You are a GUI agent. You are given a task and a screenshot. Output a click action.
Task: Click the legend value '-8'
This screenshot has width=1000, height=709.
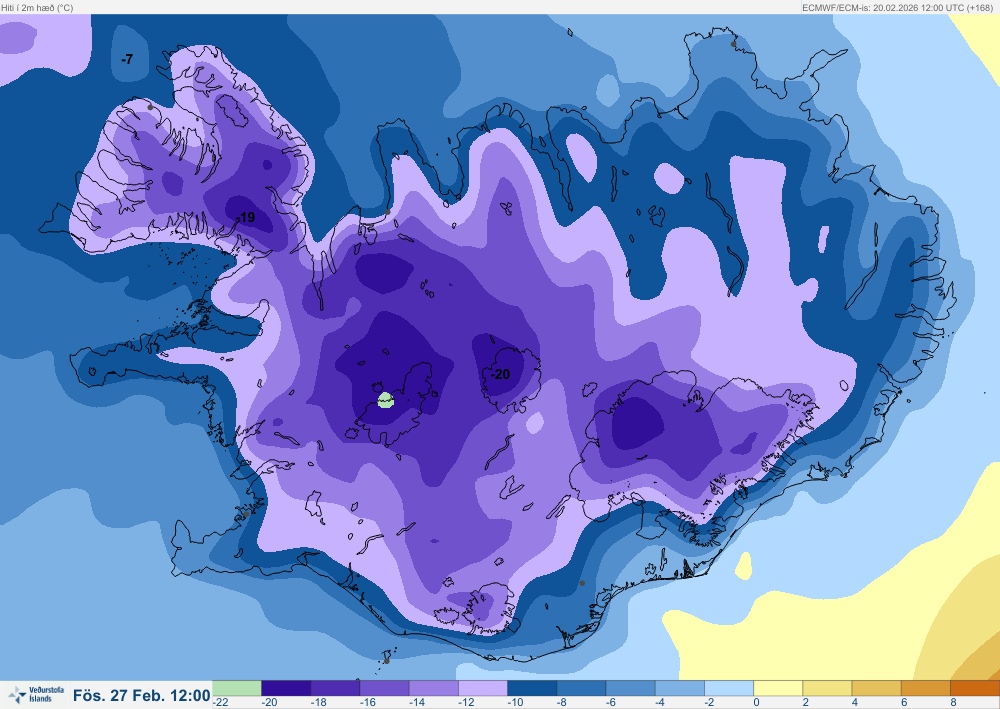(561, 702)
